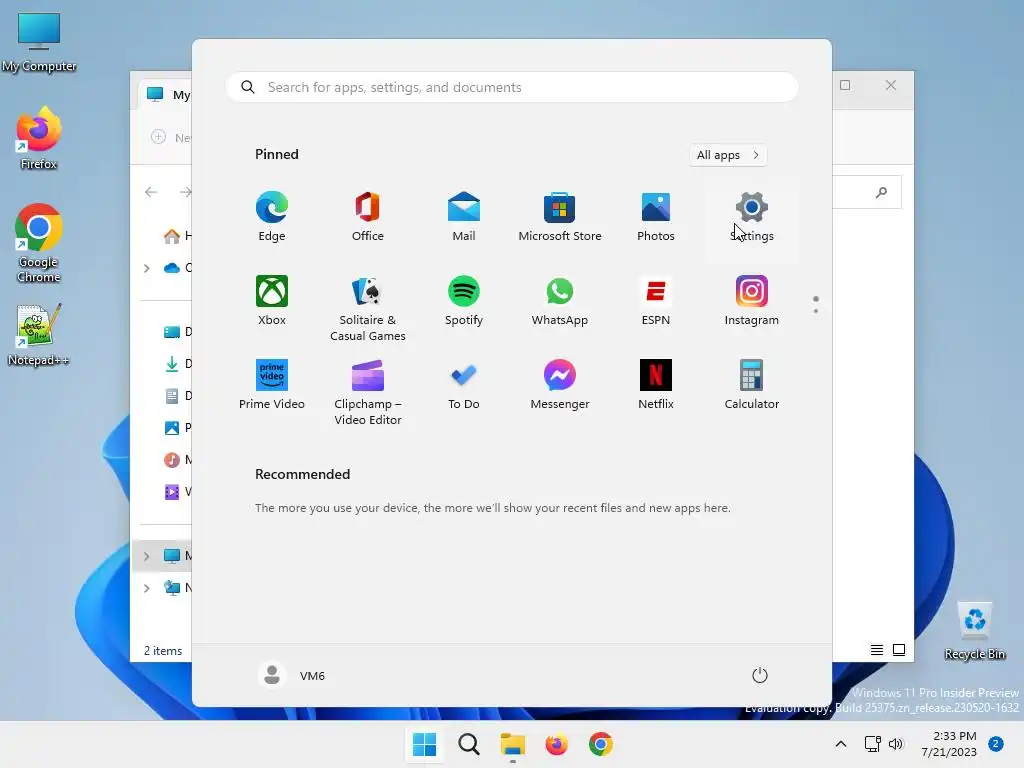
Task: Select the Firefox desktop shortcut
Action: (39, 138)
